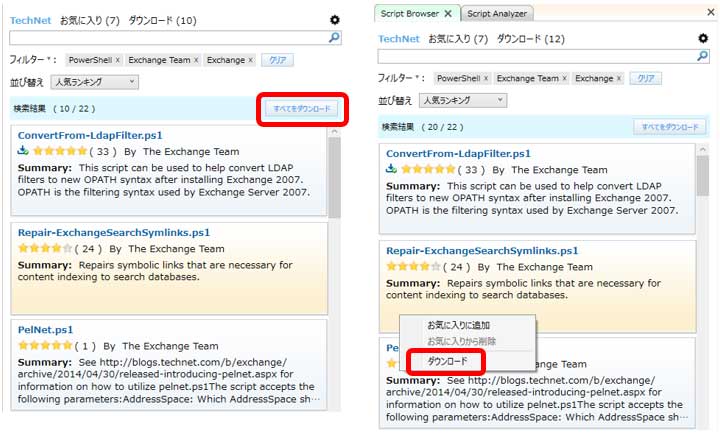
Task: Switch to Script Analyzer tab
Action: click(497, 14)
